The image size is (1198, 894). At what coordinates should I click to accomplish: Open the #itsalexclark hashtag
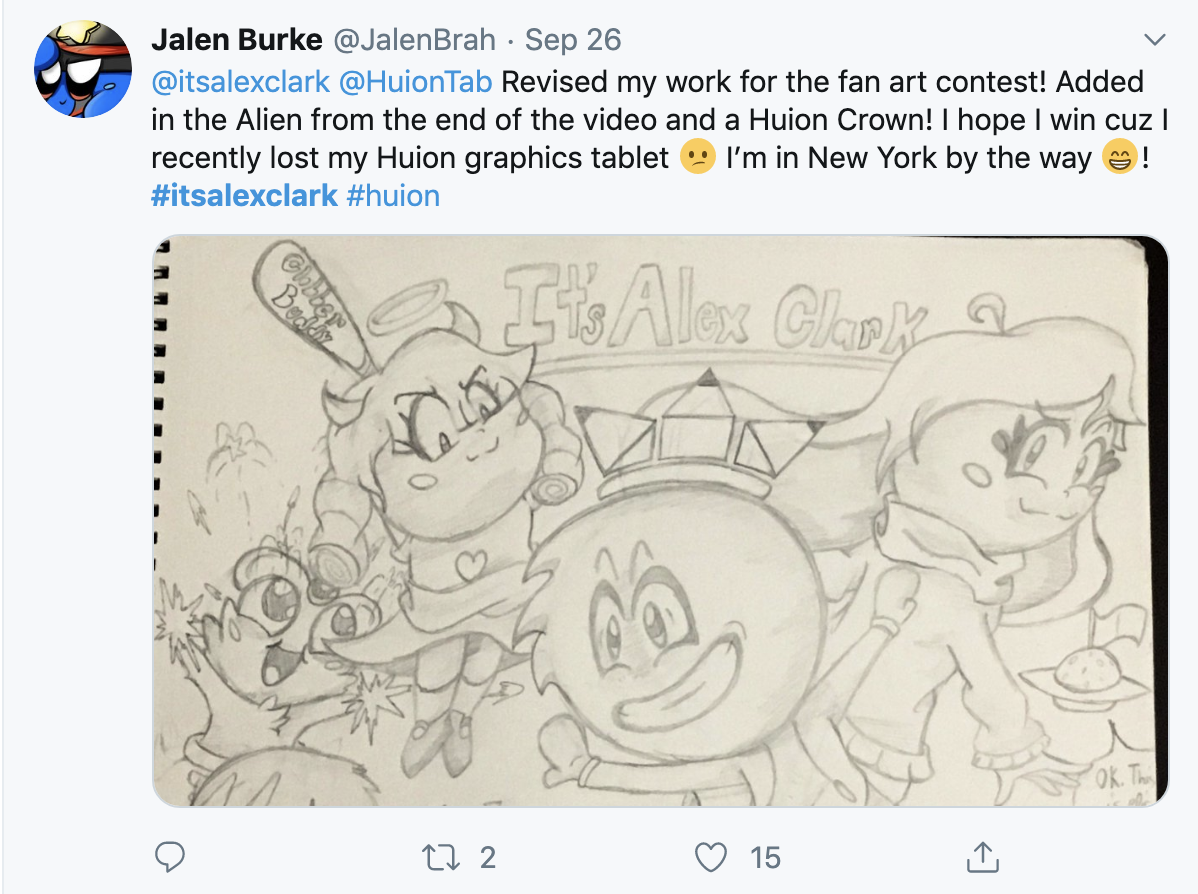pyautogui.click(x=244, y=196)
